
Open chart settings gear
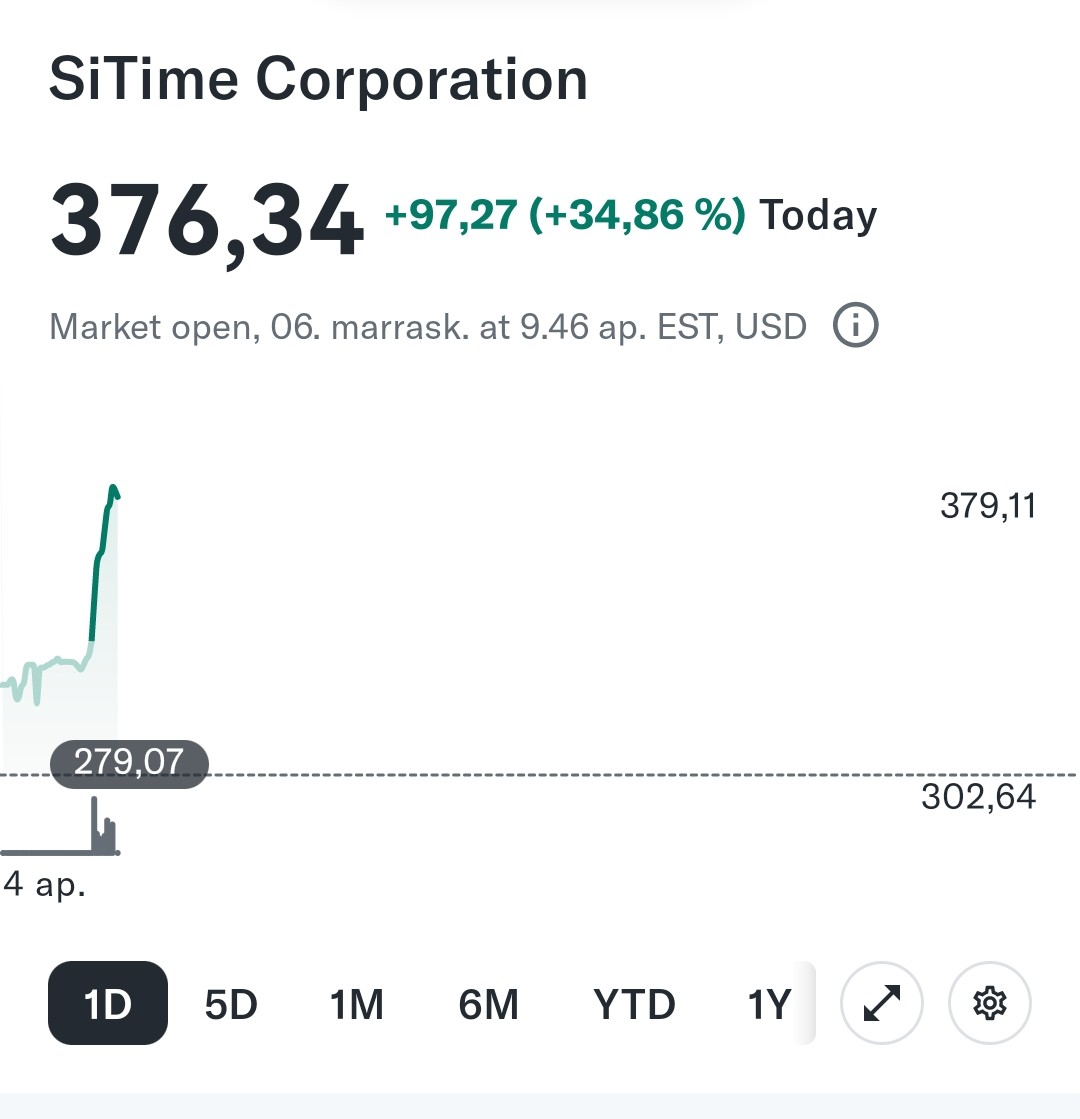(989, 1003)
